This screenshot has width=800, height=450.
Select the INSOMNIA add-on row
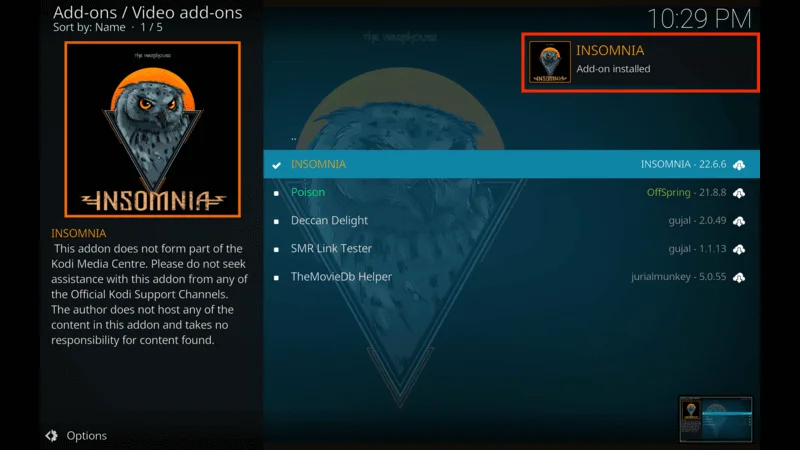(511, 164)
